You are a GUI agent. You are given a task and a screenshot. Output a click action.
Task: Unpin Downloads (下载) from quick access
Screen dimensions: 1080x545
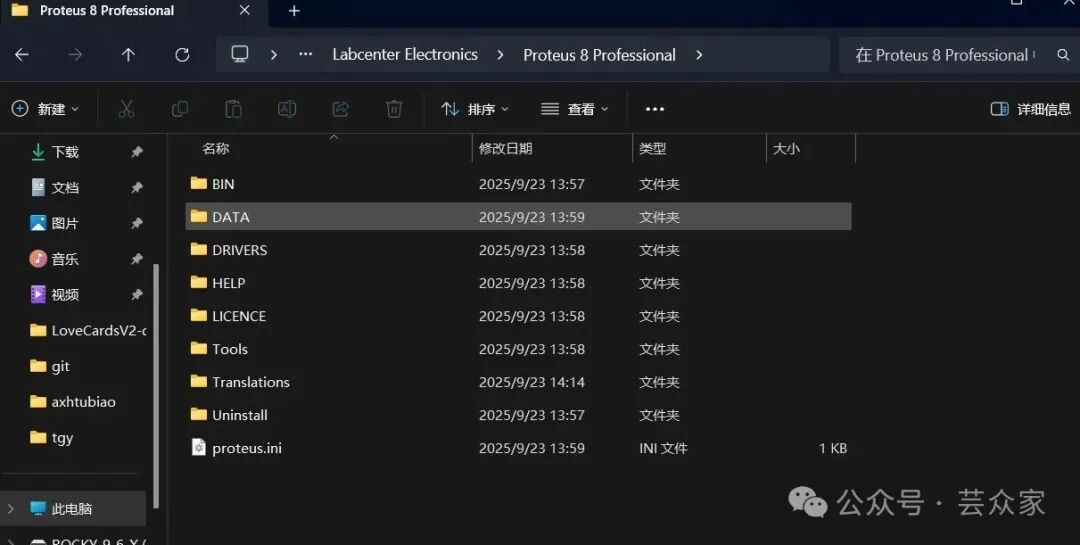click(137, 152)
